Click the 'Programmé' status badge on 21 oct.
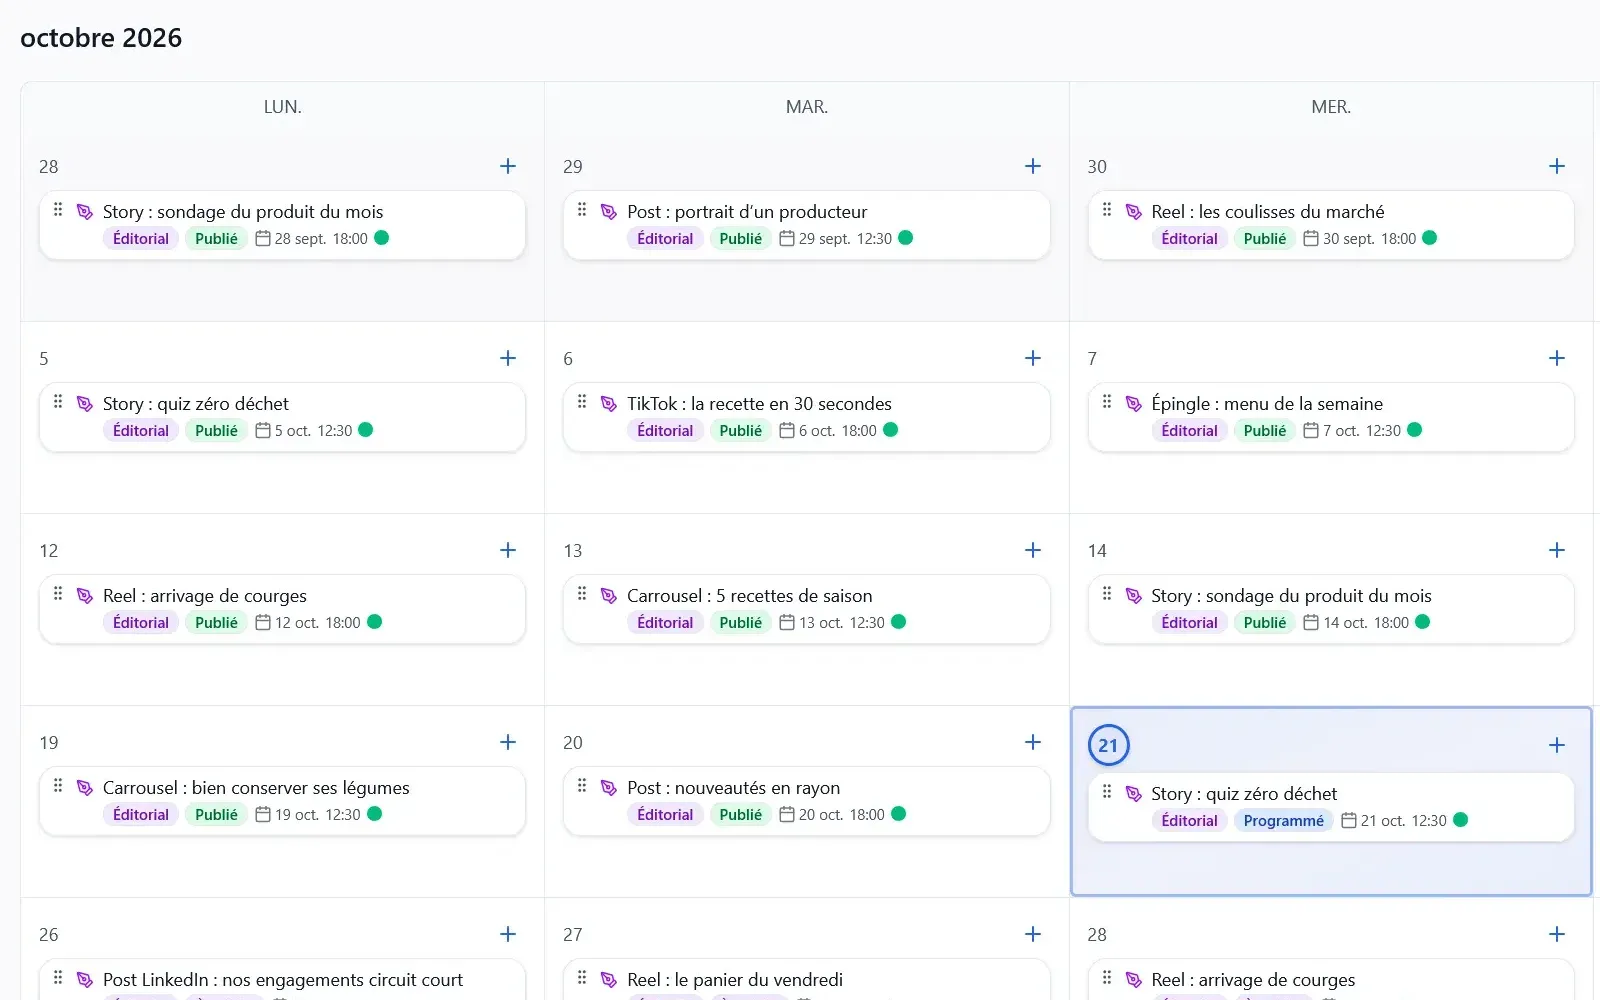The image size is (1600, 1000). pyautogui.click(x=1283, y=821)
